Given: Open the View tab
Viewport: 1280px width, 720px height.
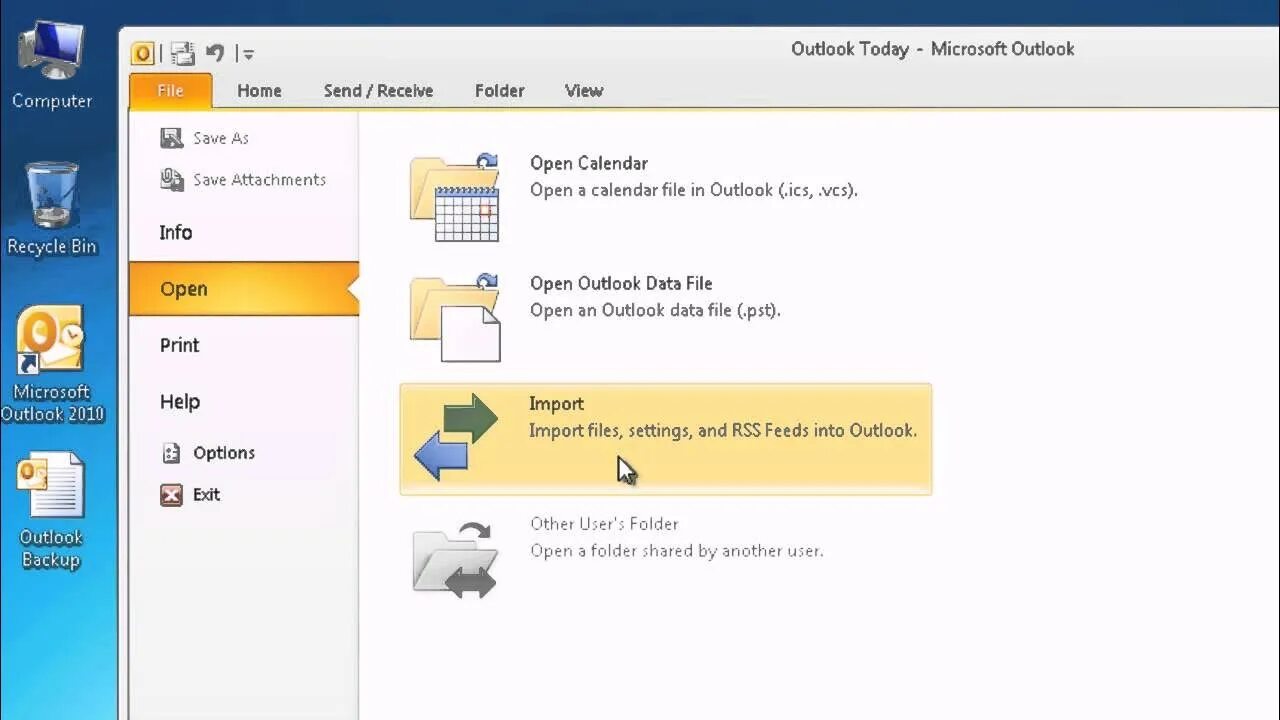Looking at the screenshot, I should pos(584,90).
